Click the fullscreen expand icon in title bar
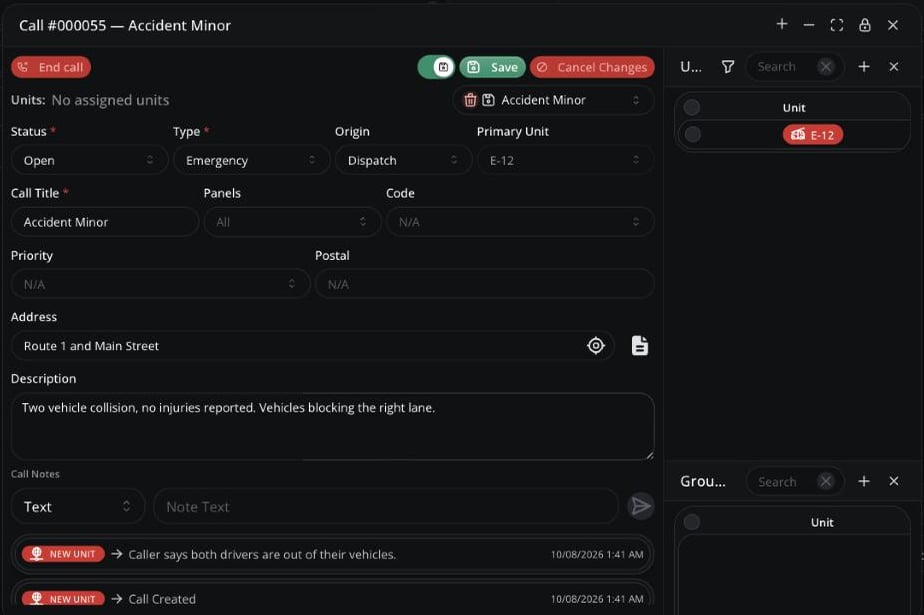This screenshot has height=615, width=924. pos(837,25)
